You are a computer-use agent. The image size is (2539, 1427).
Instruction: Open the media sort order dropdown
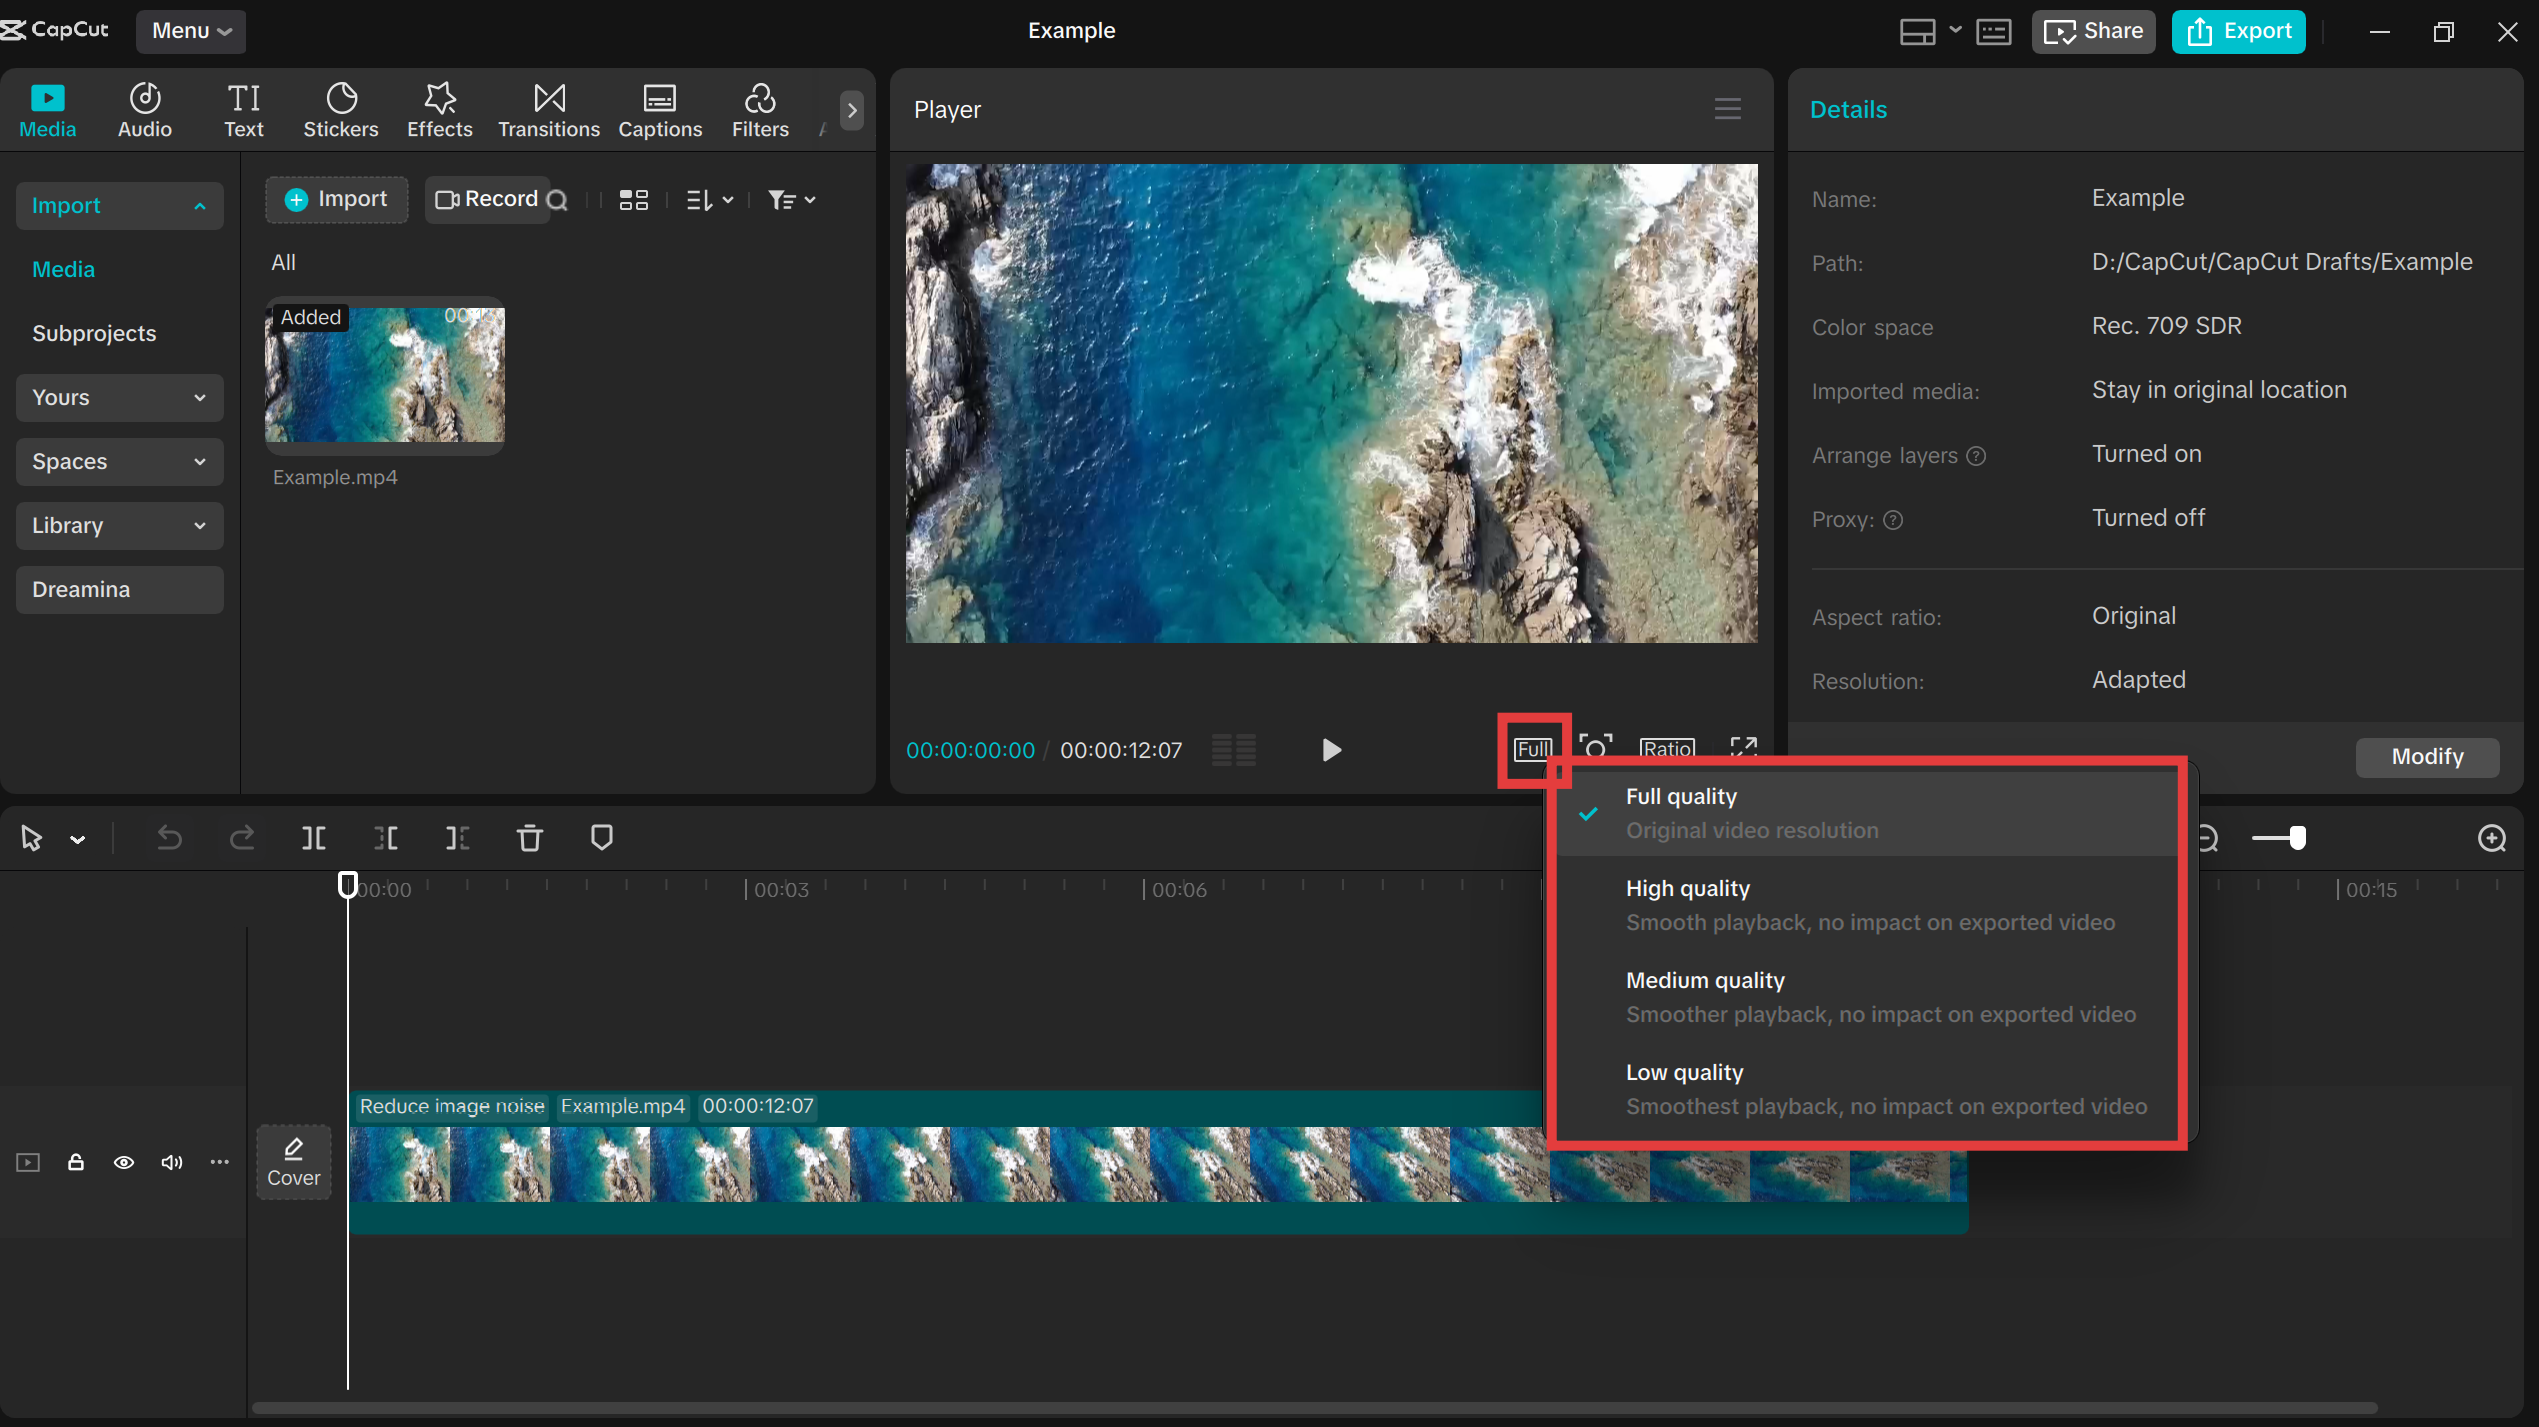click(x=709, y=199)
